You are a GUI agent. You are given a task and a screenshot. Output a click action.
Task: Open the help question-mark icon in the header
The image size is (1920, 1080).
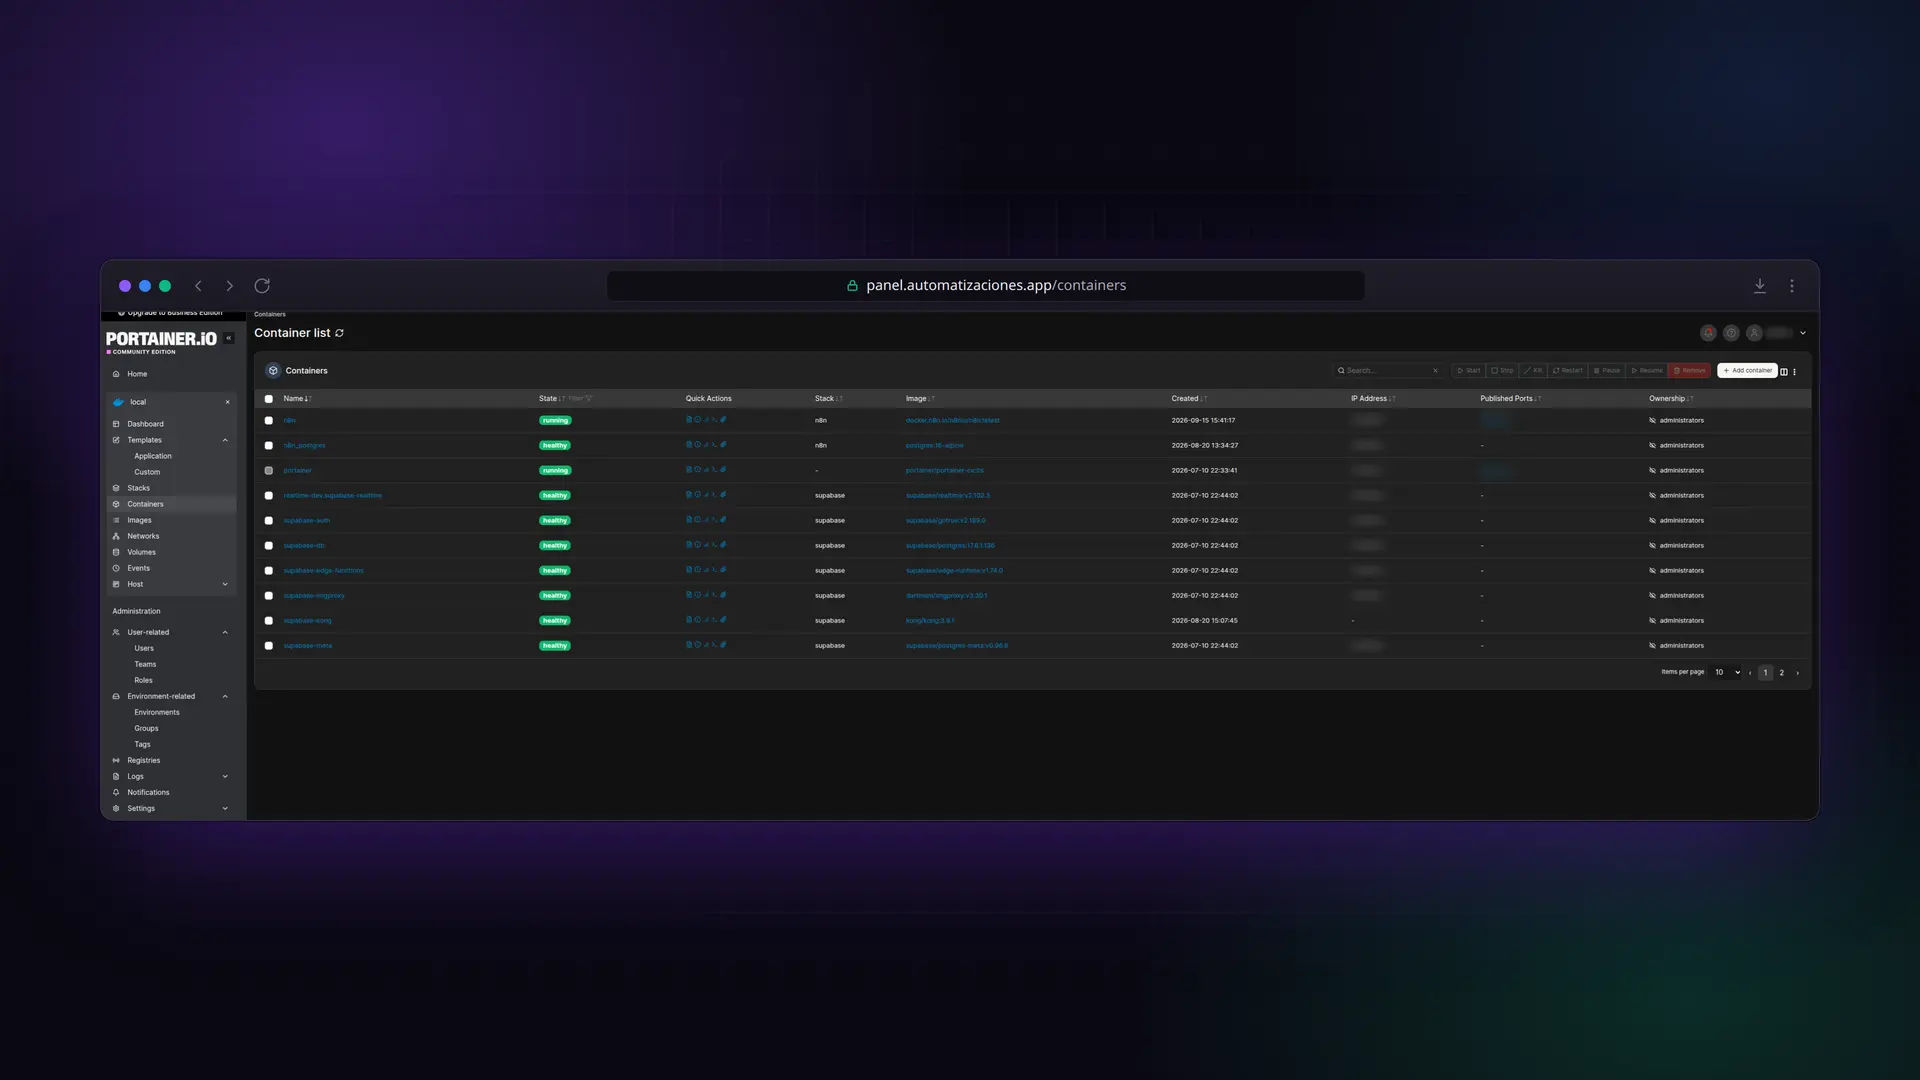point(1731,333)
